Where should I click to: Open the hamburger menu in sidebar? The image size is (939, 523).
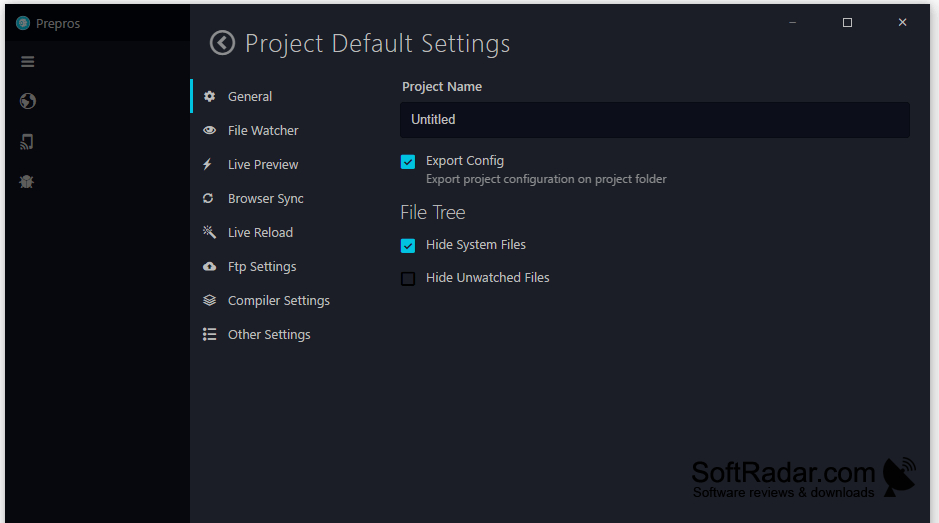pos(28,62)
